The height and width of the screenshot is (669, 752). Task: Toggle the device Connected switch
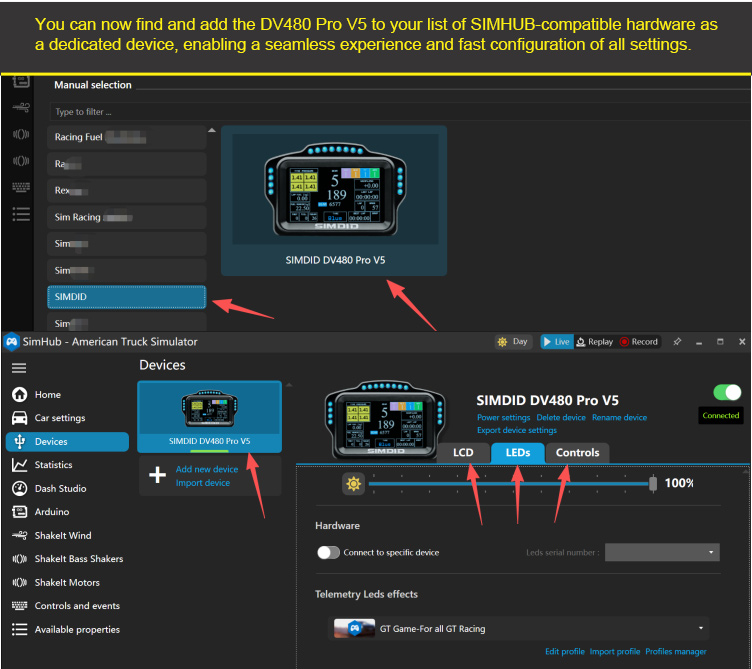727,392
